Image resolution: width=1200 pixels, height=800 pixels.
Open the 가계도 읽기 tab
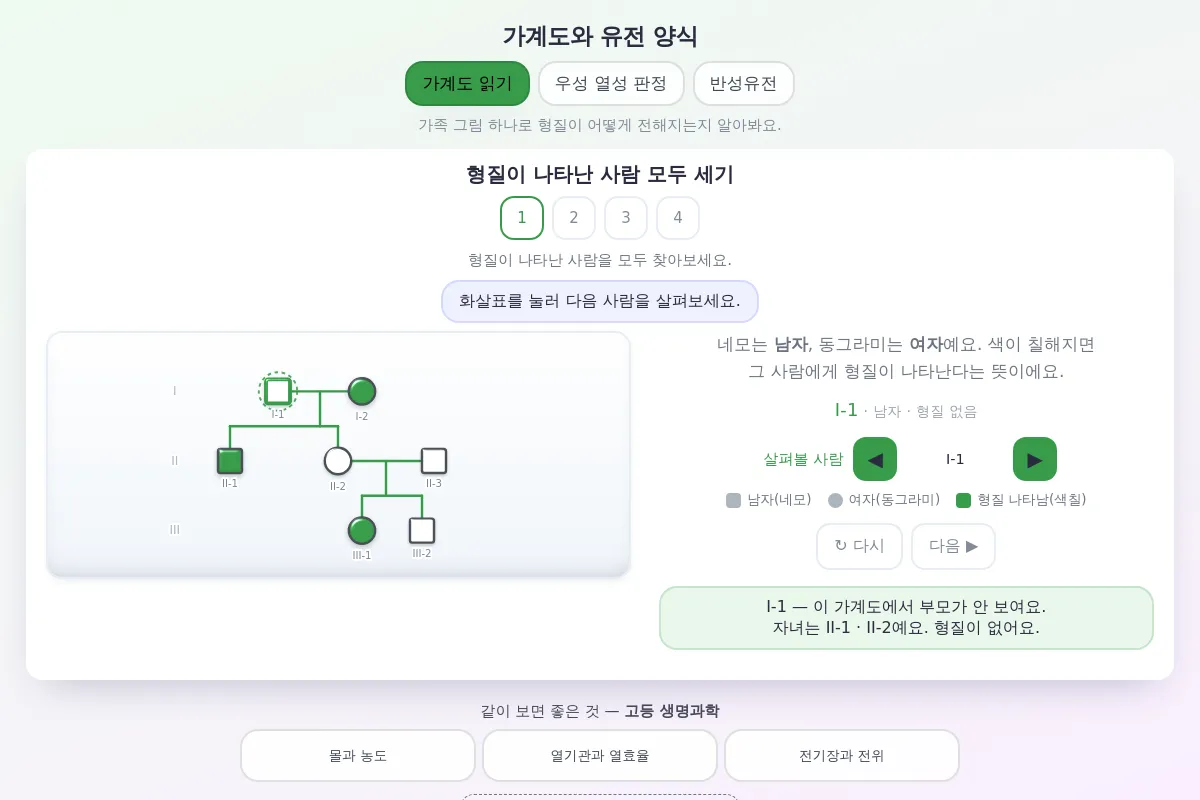coord(467,83)
